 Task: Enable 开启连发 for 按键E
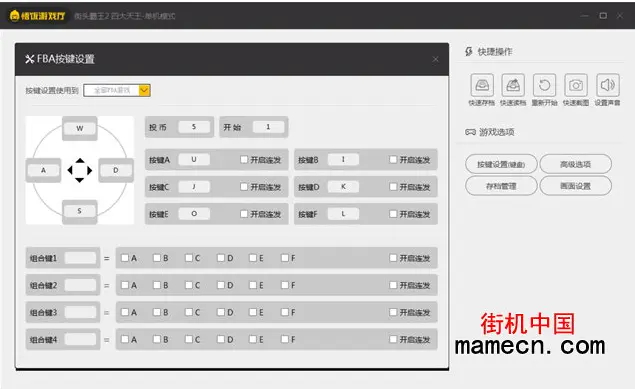coord(244,214)
